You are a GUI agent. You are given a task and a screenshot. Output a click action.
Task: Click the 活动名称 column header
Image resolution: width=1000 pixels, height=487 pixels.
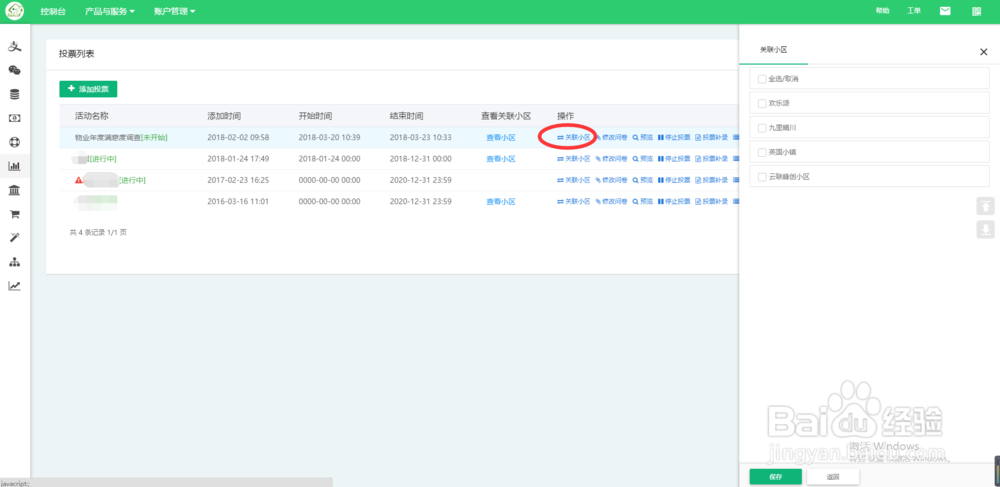91,116
